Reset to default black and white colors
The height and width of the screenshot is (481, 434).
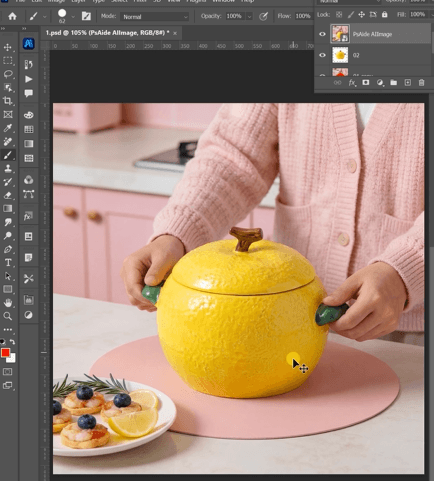(x=3, y=342)
